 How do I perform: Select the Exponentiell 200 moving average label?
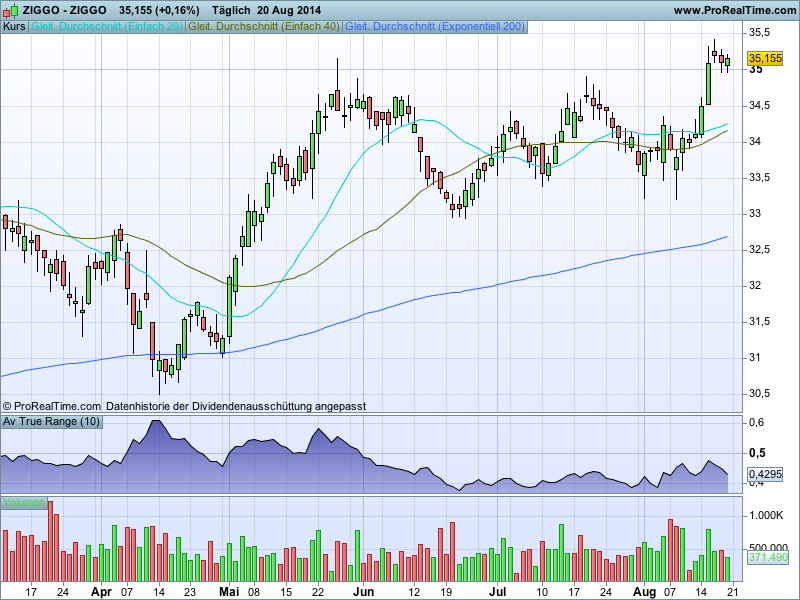coord(435,27)
